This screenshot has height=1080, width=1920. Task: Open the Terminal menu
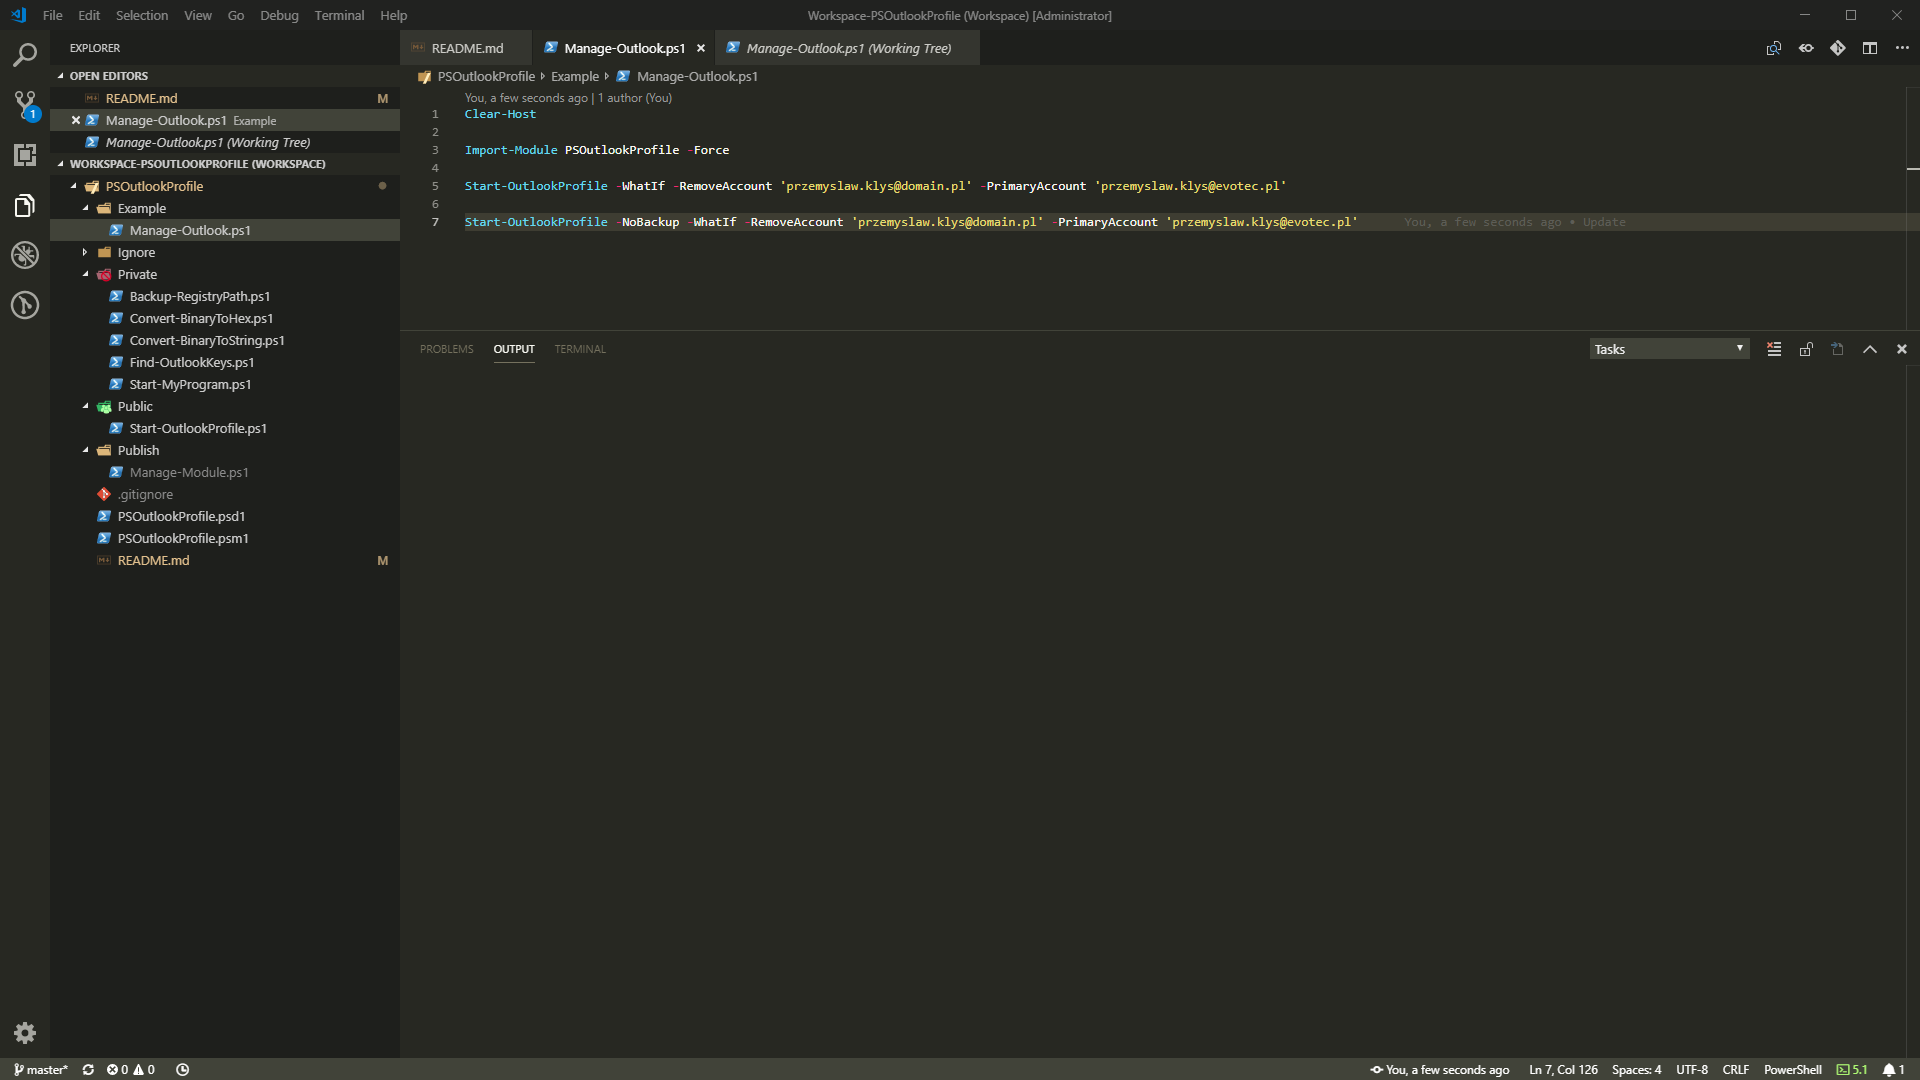(x=339, y=15)
